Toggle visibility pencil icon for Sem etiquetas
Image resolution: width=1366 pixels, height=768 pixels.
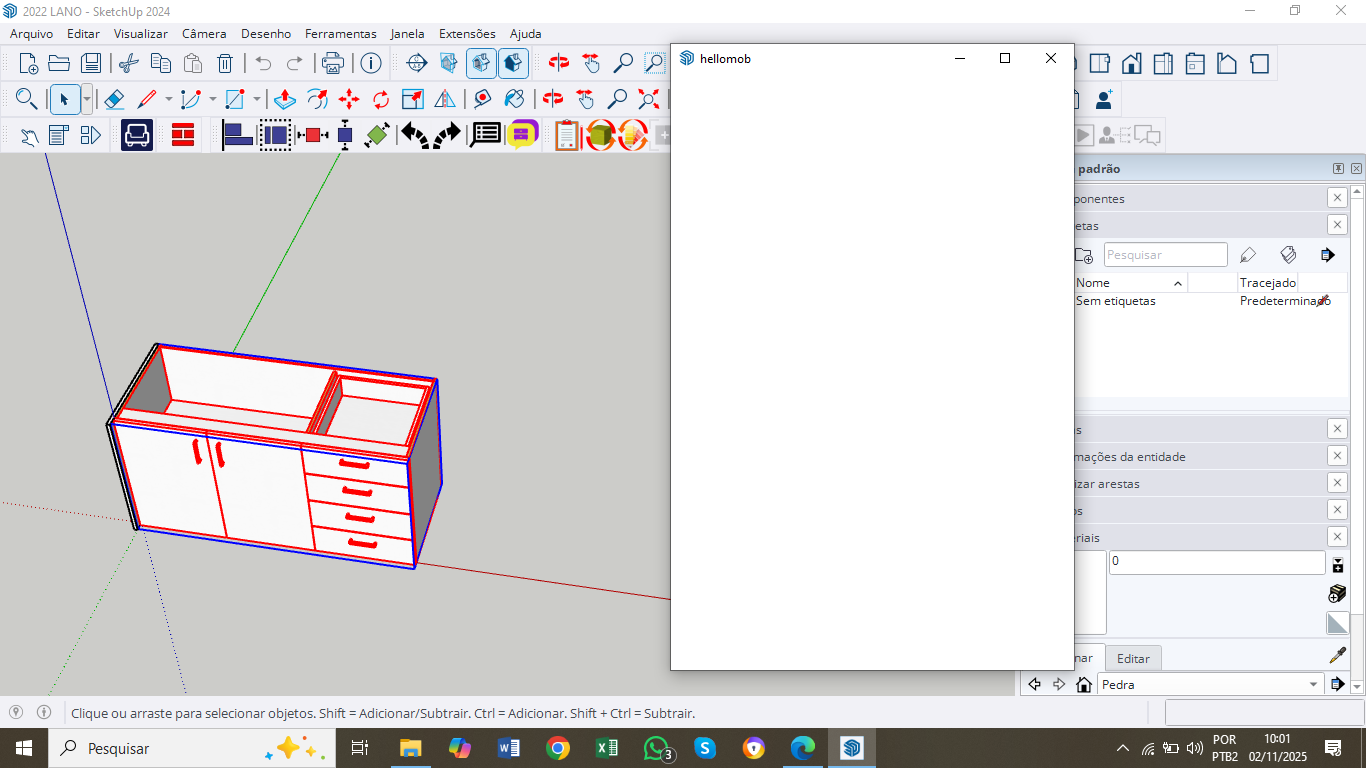(x=1323, y=301)
